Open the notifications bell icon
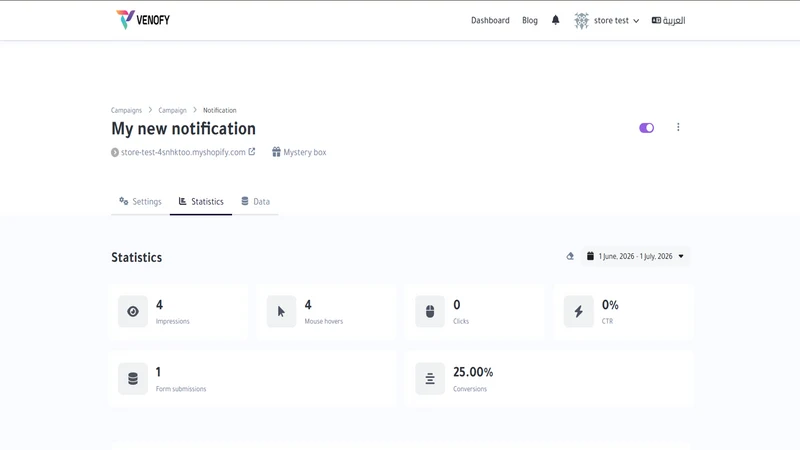 (556, 20)
